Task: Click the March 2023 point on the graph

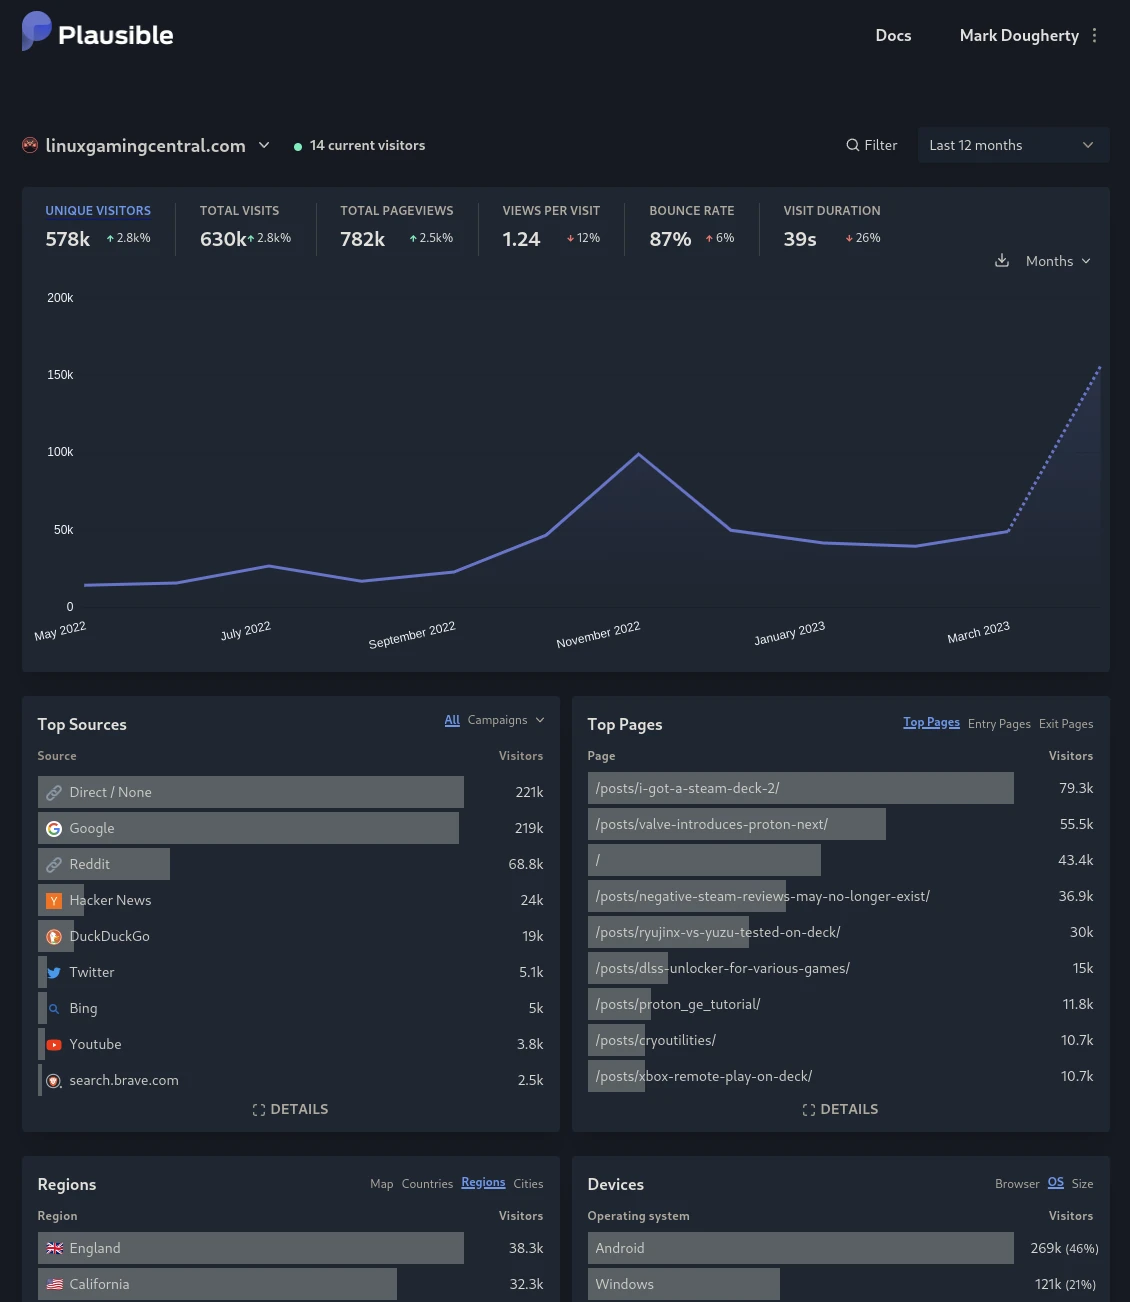Action: 1007,531
